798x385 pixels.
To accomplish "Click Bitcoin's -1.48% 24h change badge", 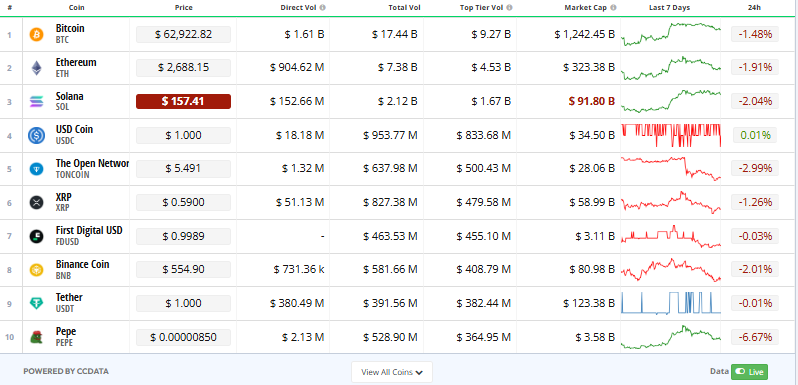I will [x=755, y=35].
